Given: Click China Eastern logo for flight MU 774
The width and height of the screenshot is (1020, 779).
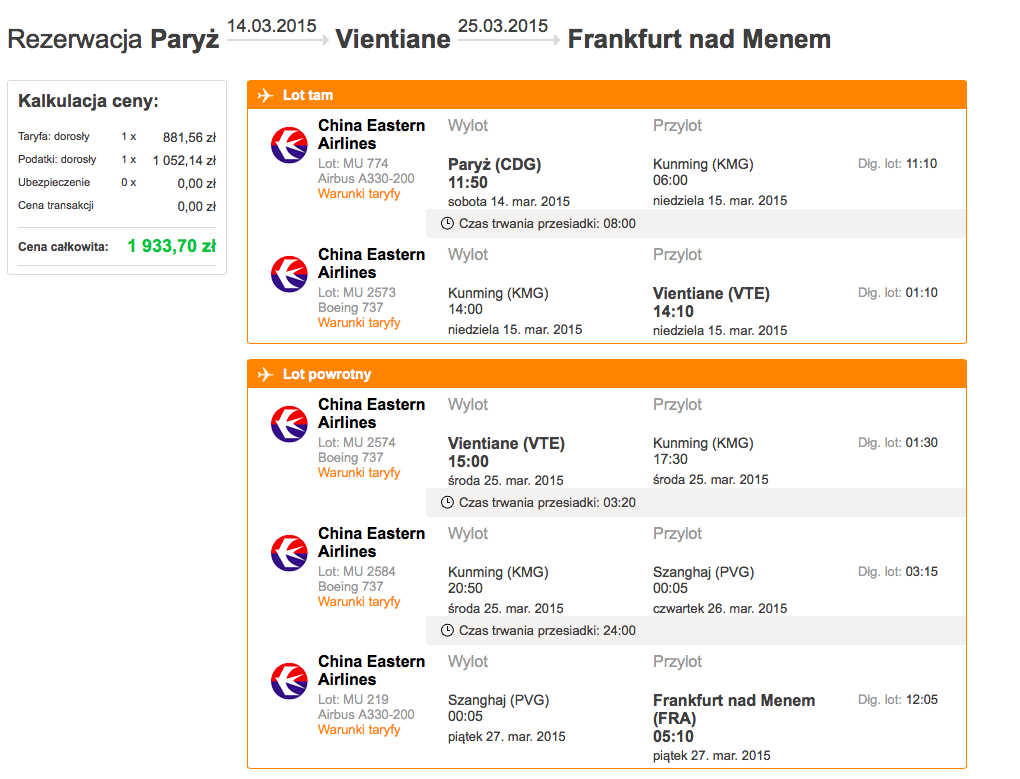Looking at the screenshot, I should pyautogui.click(x=289, y=145).
